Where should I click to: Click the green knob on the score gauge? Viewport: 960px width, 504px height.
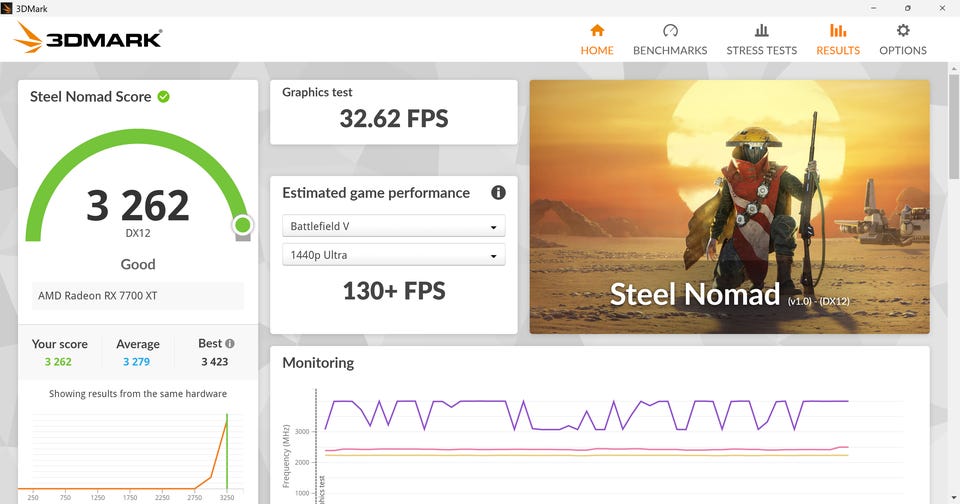(242, 225)
